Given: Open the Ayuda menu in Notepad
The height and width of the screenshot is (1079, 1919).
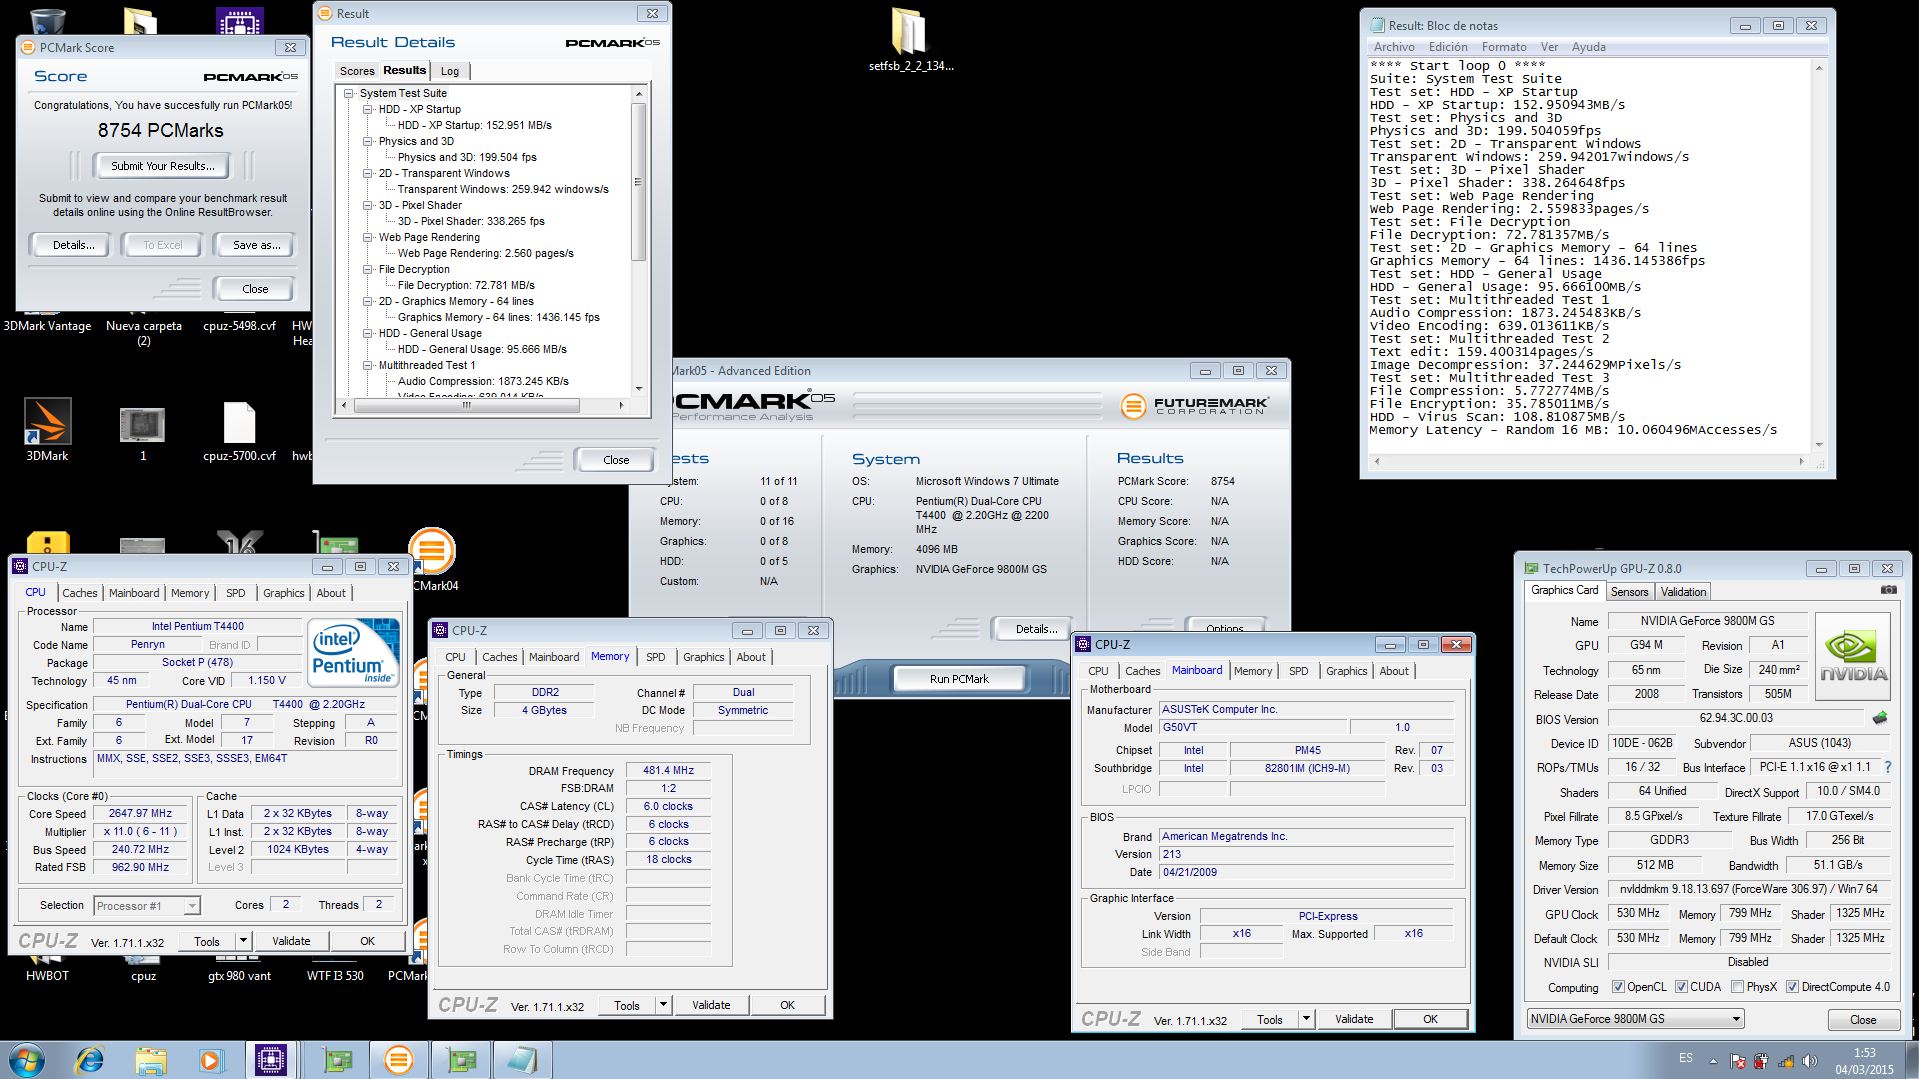Looking at the screenshot, I should (1588, 47).
